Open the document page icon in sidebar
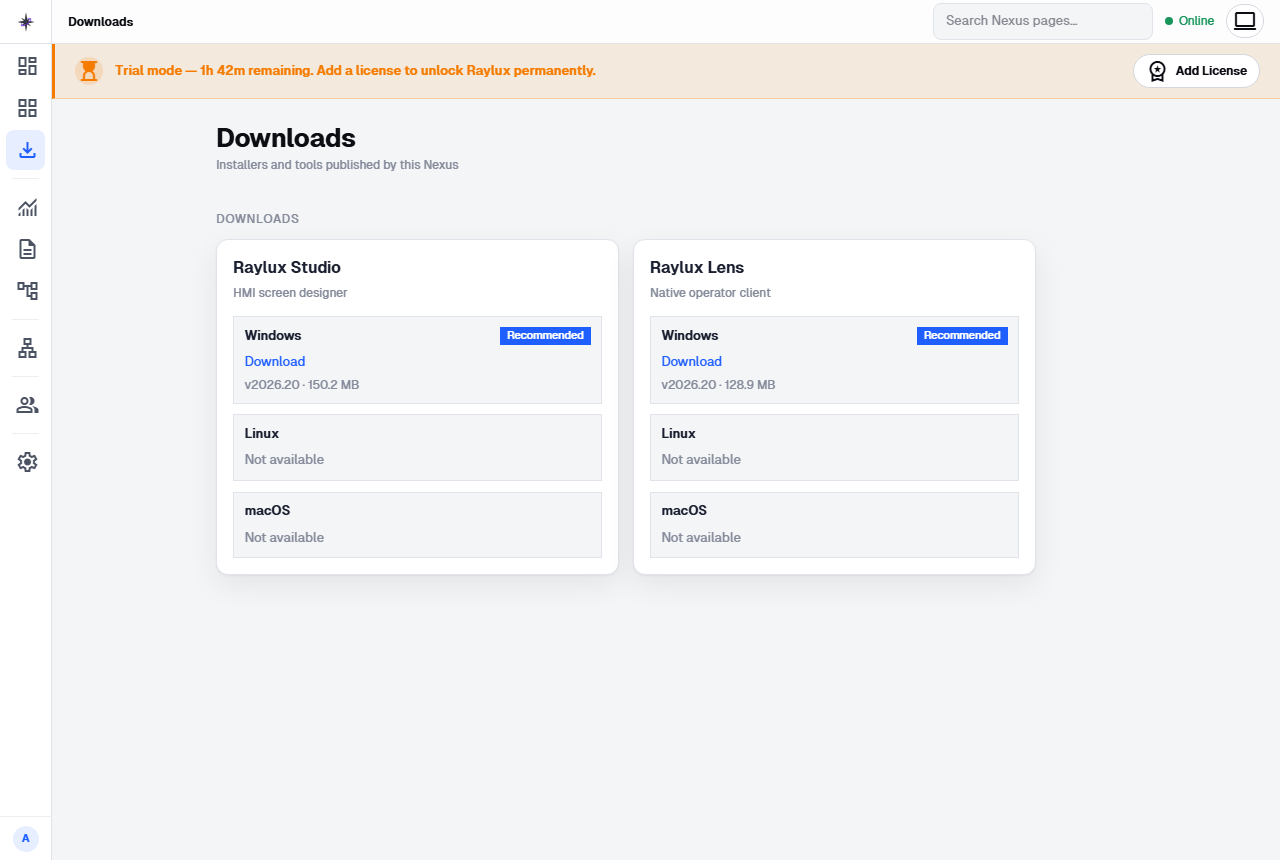The height and width of the screenshot is (860, 1280). click(x=28, y=249)
